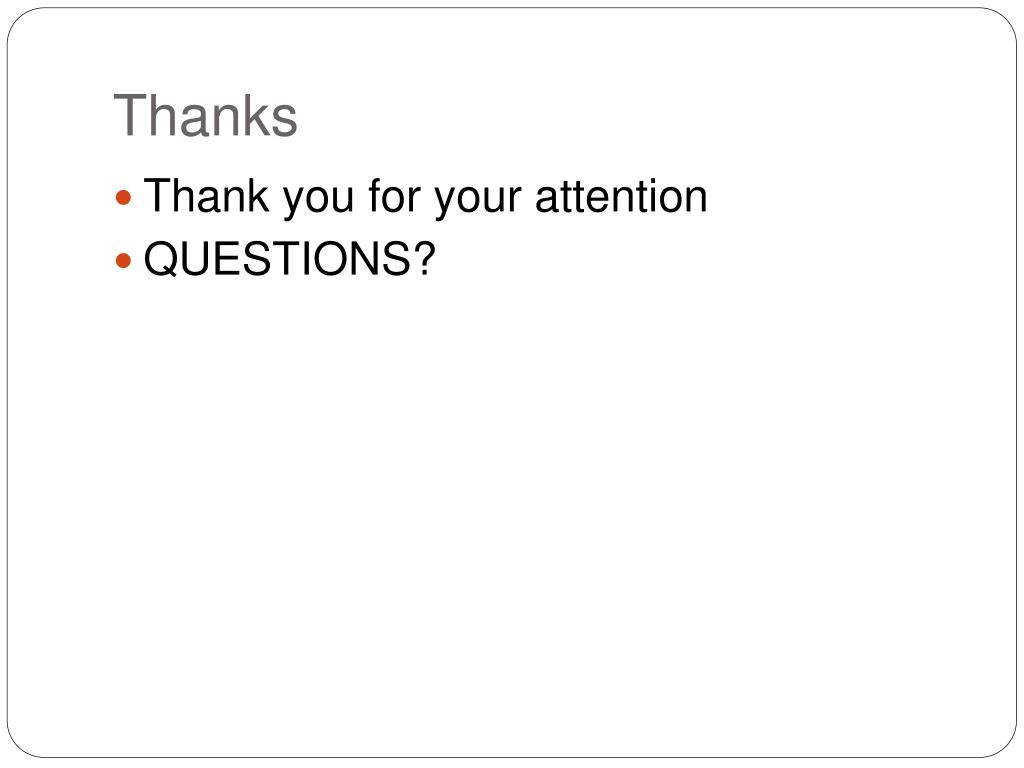Click the capital "T" of the "Thanks" title
Viewport: 1024px width, 768px height.
pyautogui.click(x=132, y=115)
